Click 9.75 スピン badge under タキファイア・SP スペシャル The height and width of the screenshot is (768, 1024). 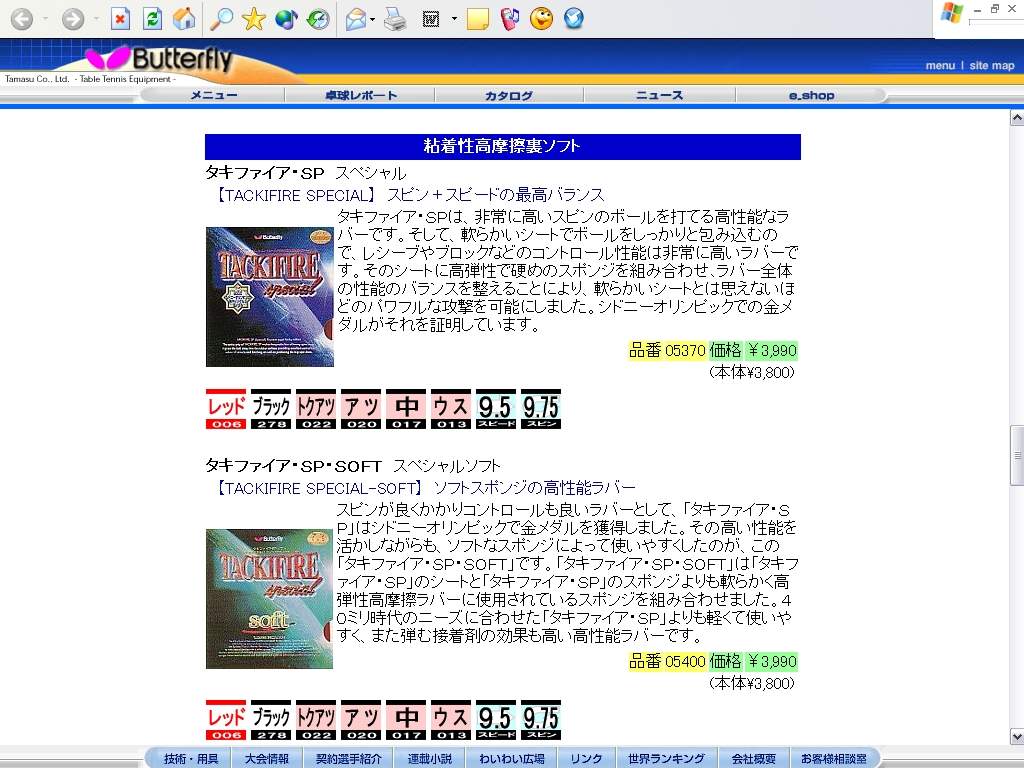coord(541,409)
